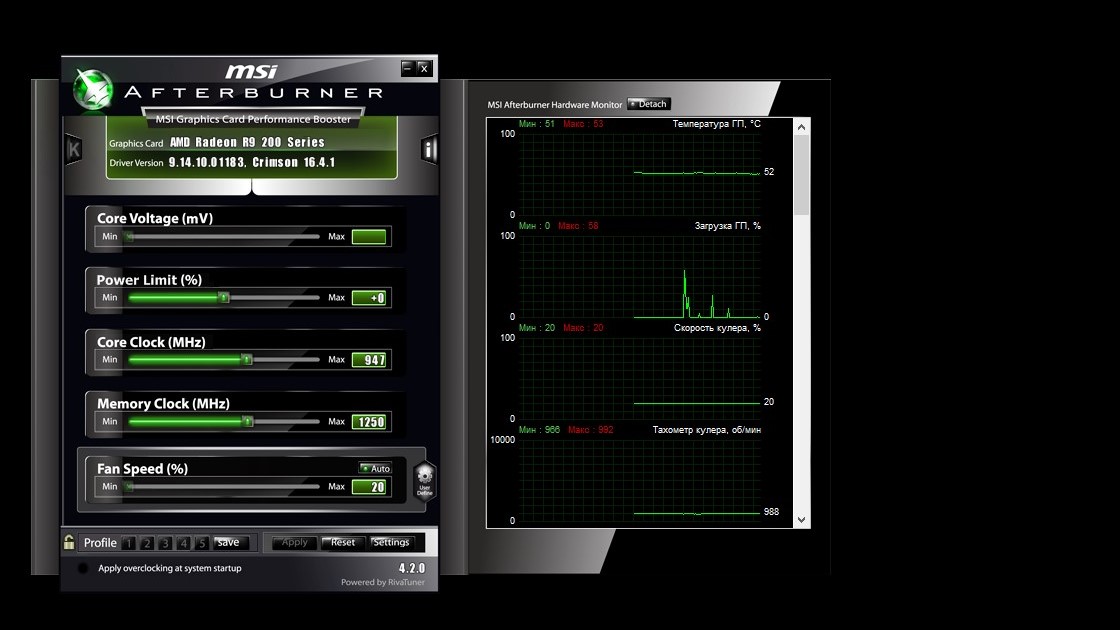Close the Afterburner window
Screen dimensions: 1120x630
pos(424,68)
